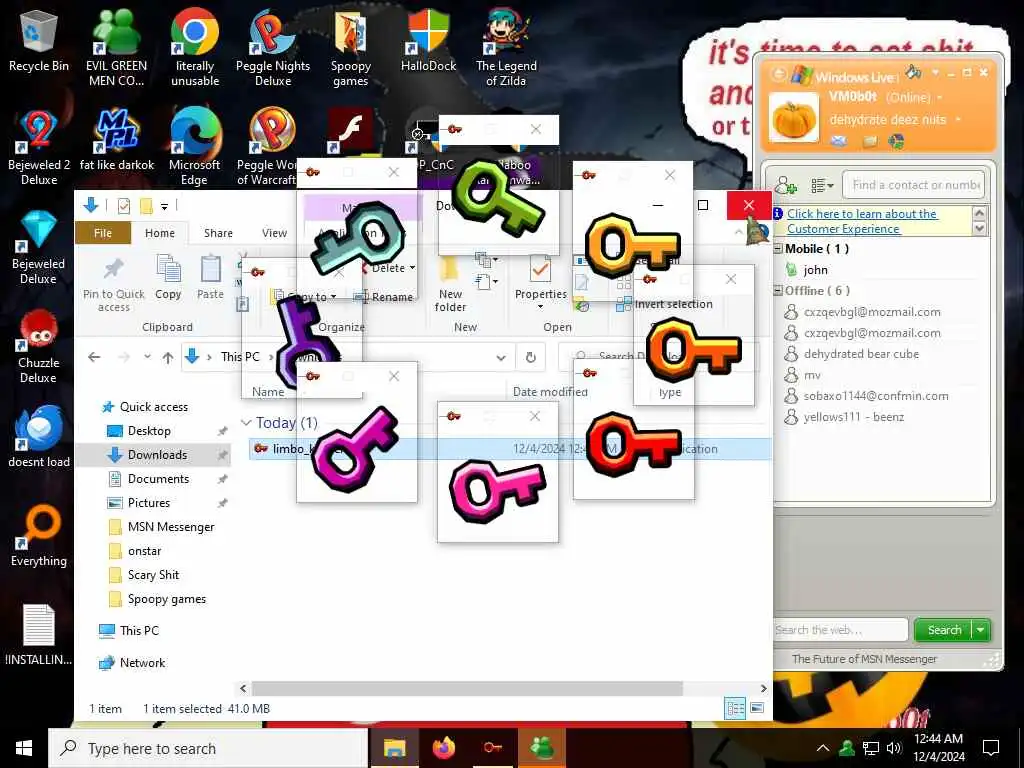This screenshot has height=768, width=1024.
Task: Collapse the Mobile ( 1 ) contact group
Action: [778, 249]
